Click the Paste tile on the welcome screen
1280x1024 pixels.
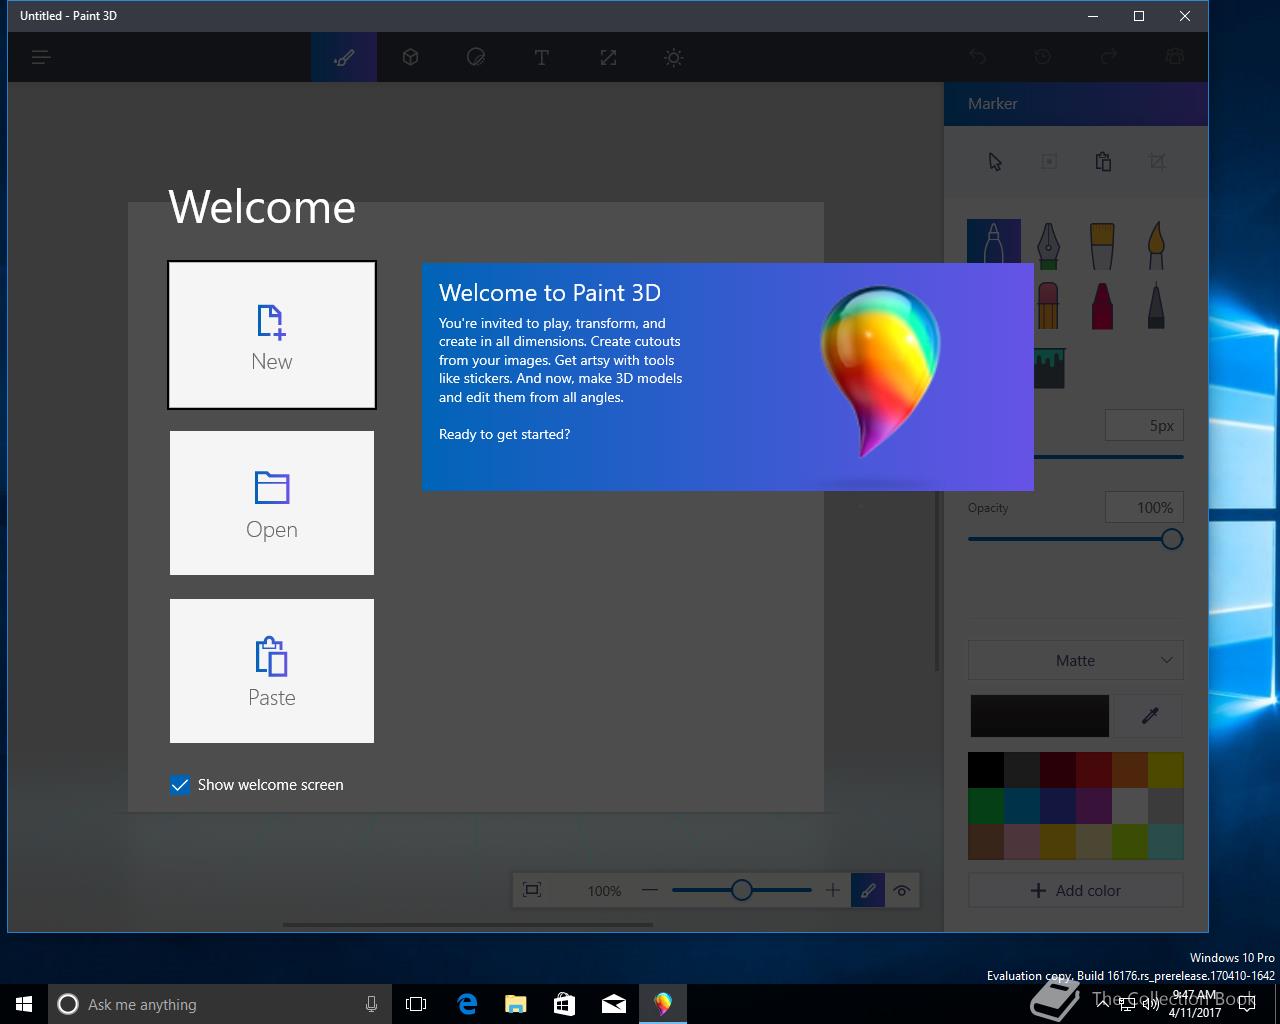272,671
